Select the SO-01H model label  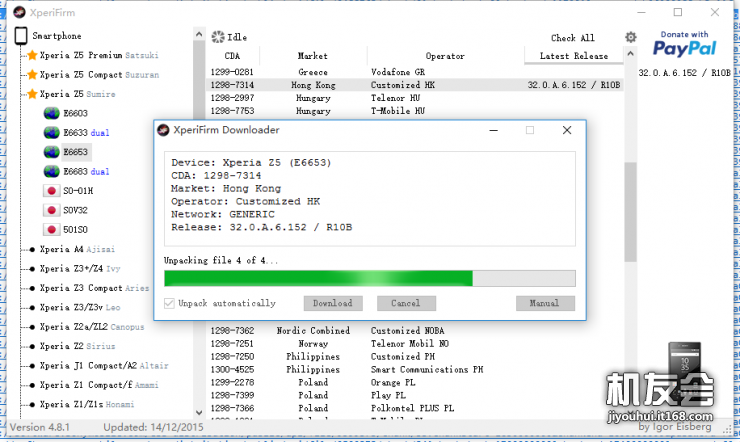[x=78, y=191]
